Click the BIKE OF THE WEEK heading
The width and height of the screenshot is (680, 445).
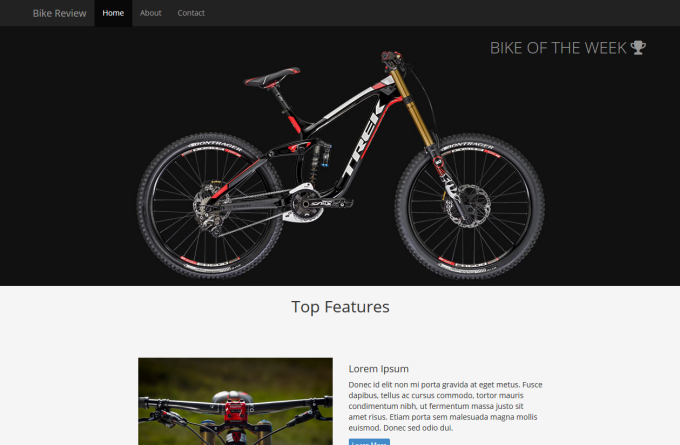(558, 48)
